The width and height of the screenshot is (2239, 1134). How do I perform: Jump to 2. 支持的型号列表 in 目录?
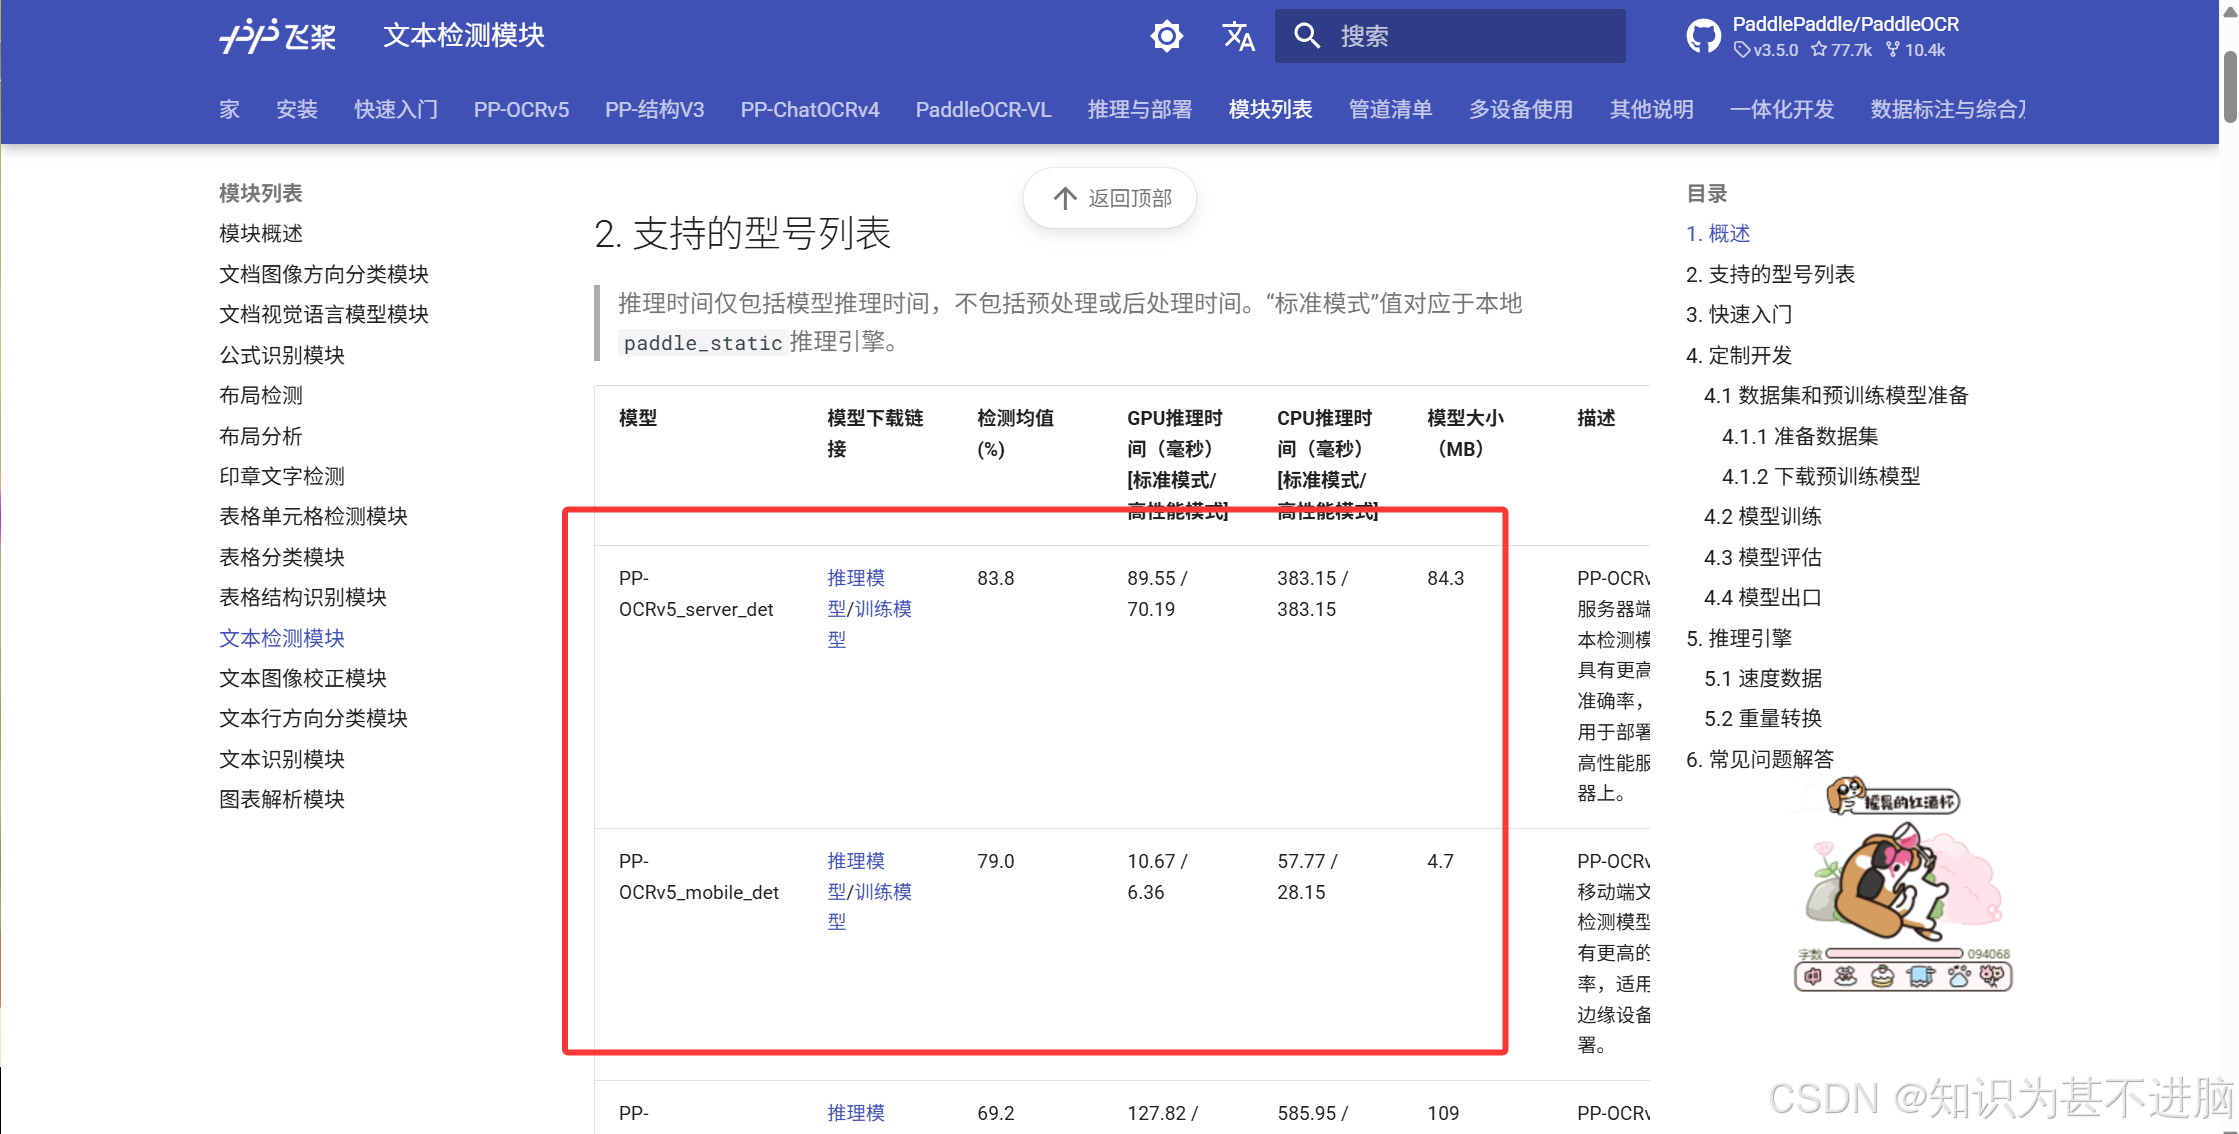(x=1770, y=274)
